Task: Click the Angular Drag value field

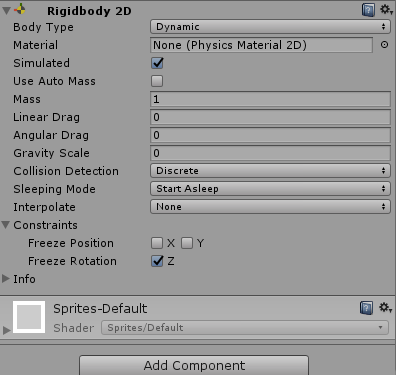Action: [x=270, y=135]
